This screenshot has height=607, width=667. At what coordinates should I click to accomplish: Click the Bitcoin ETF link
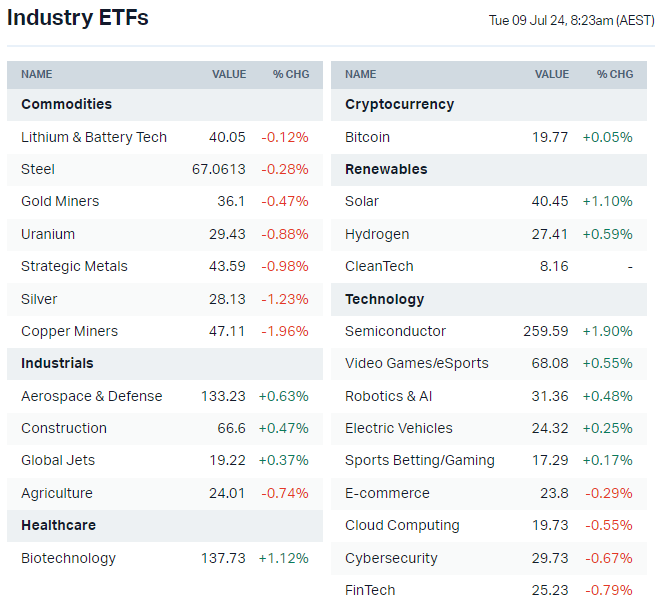367,137
